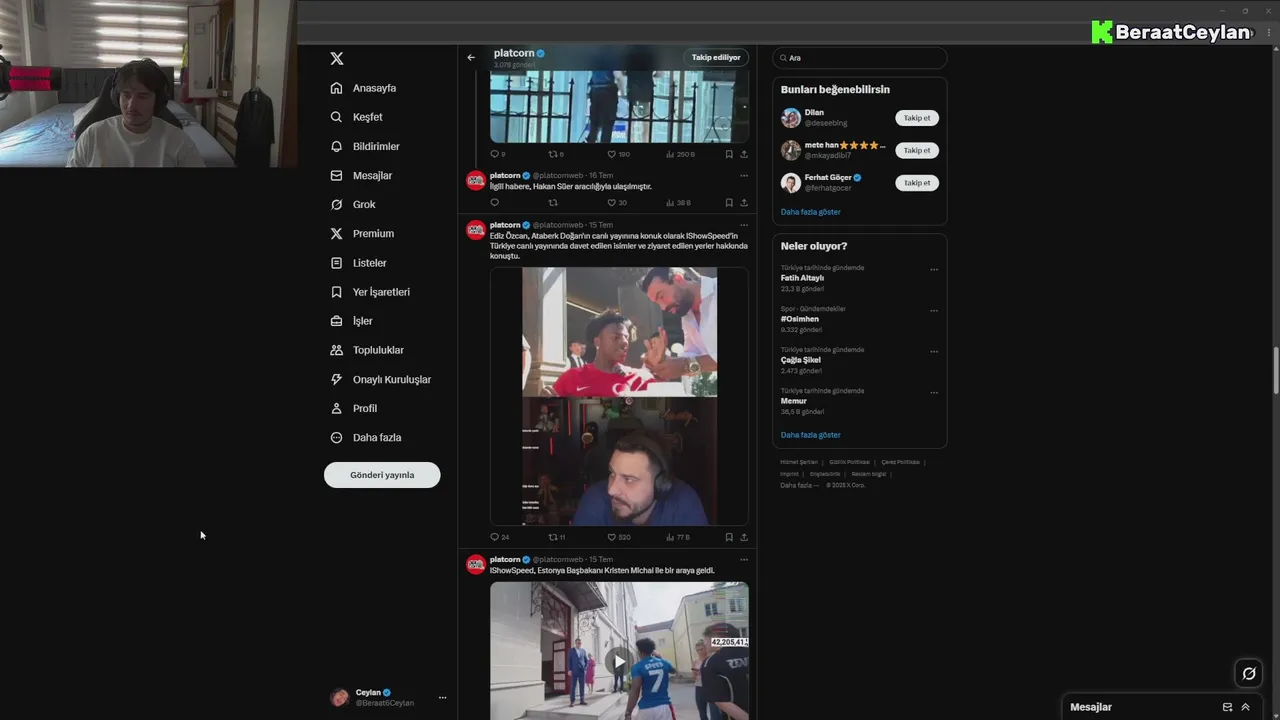Like the top post with 190 likes
The height and width of the screenshot is (720, 1280).
619,154
